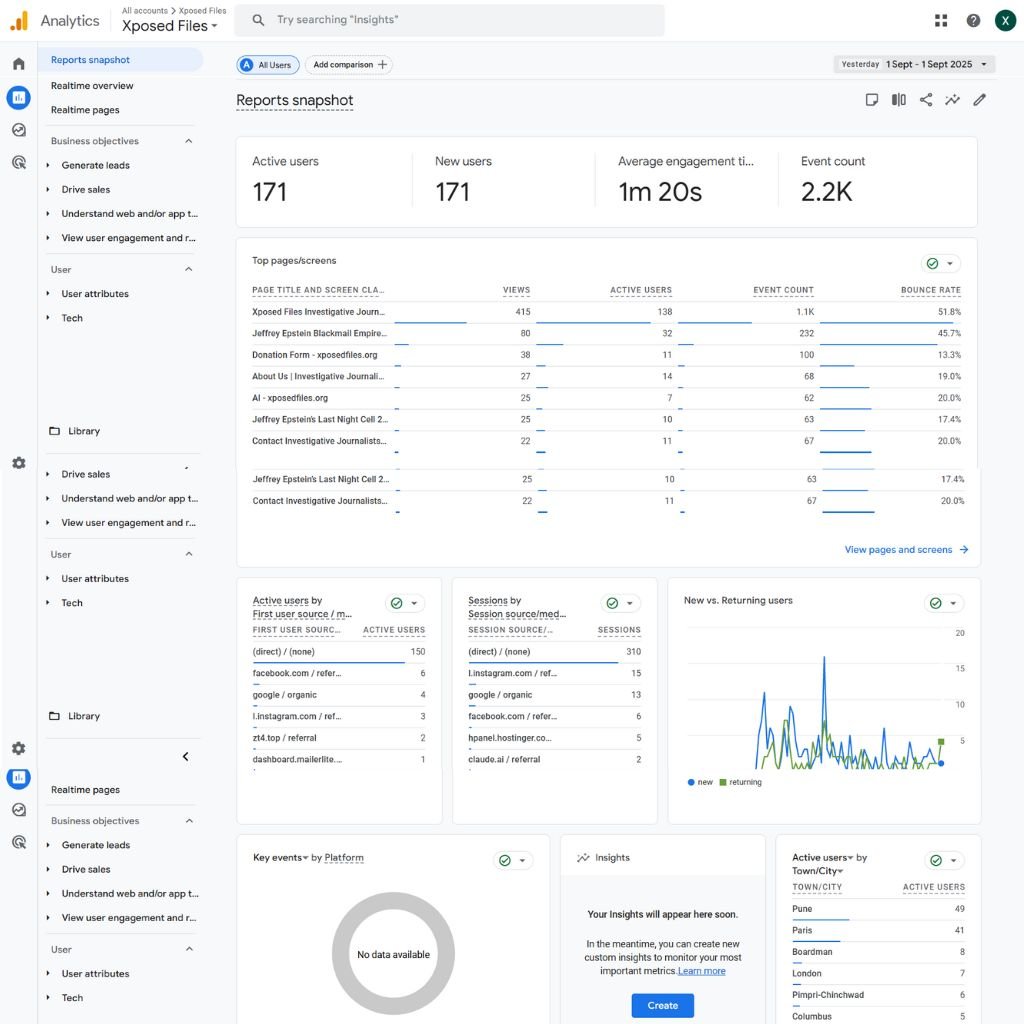Open the Google apps grid icon
This screenshot has height=1024, width=1024.
click(941, 20)
